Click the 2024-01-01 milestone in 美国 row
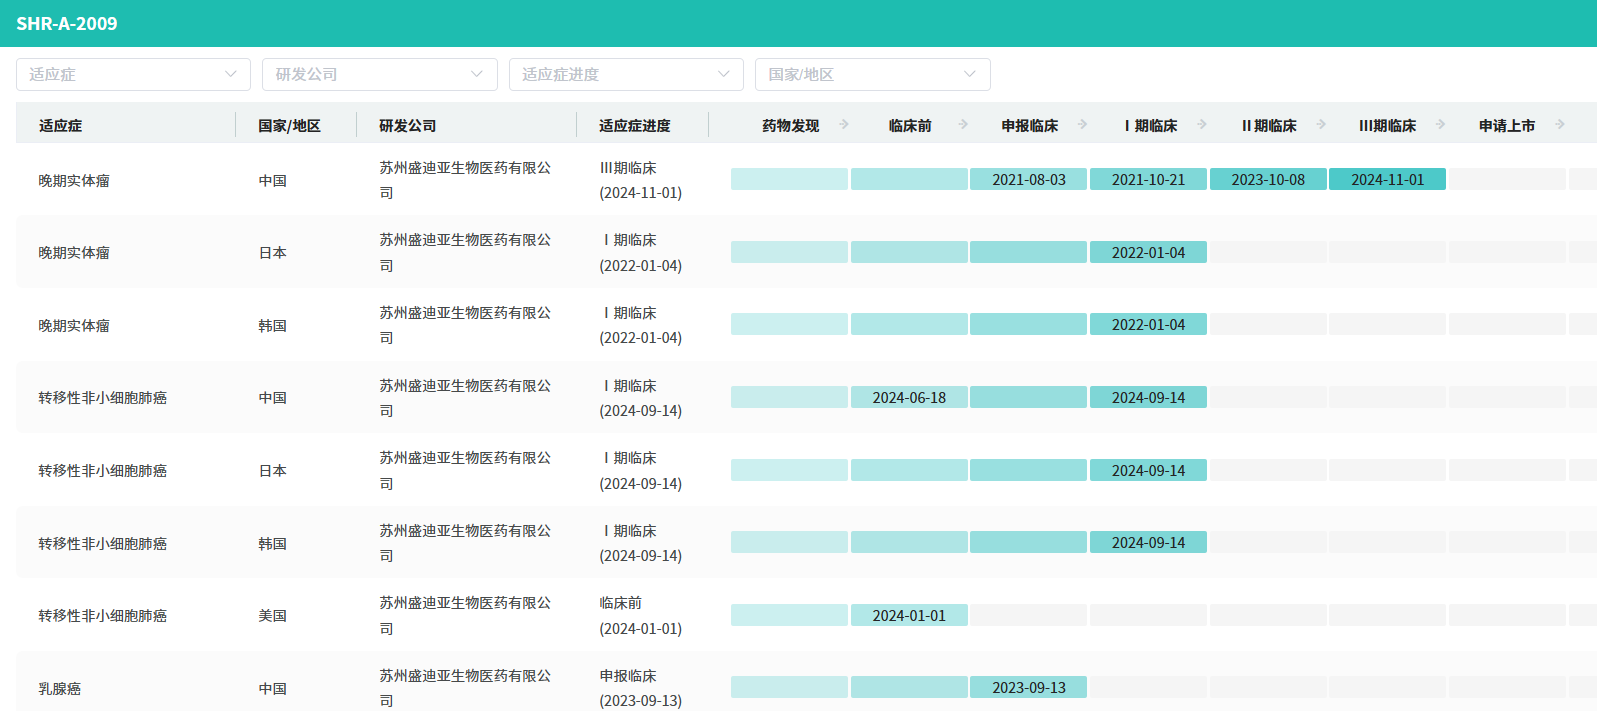The height and width of the screenshot is (711, 1597). (909, 616)
